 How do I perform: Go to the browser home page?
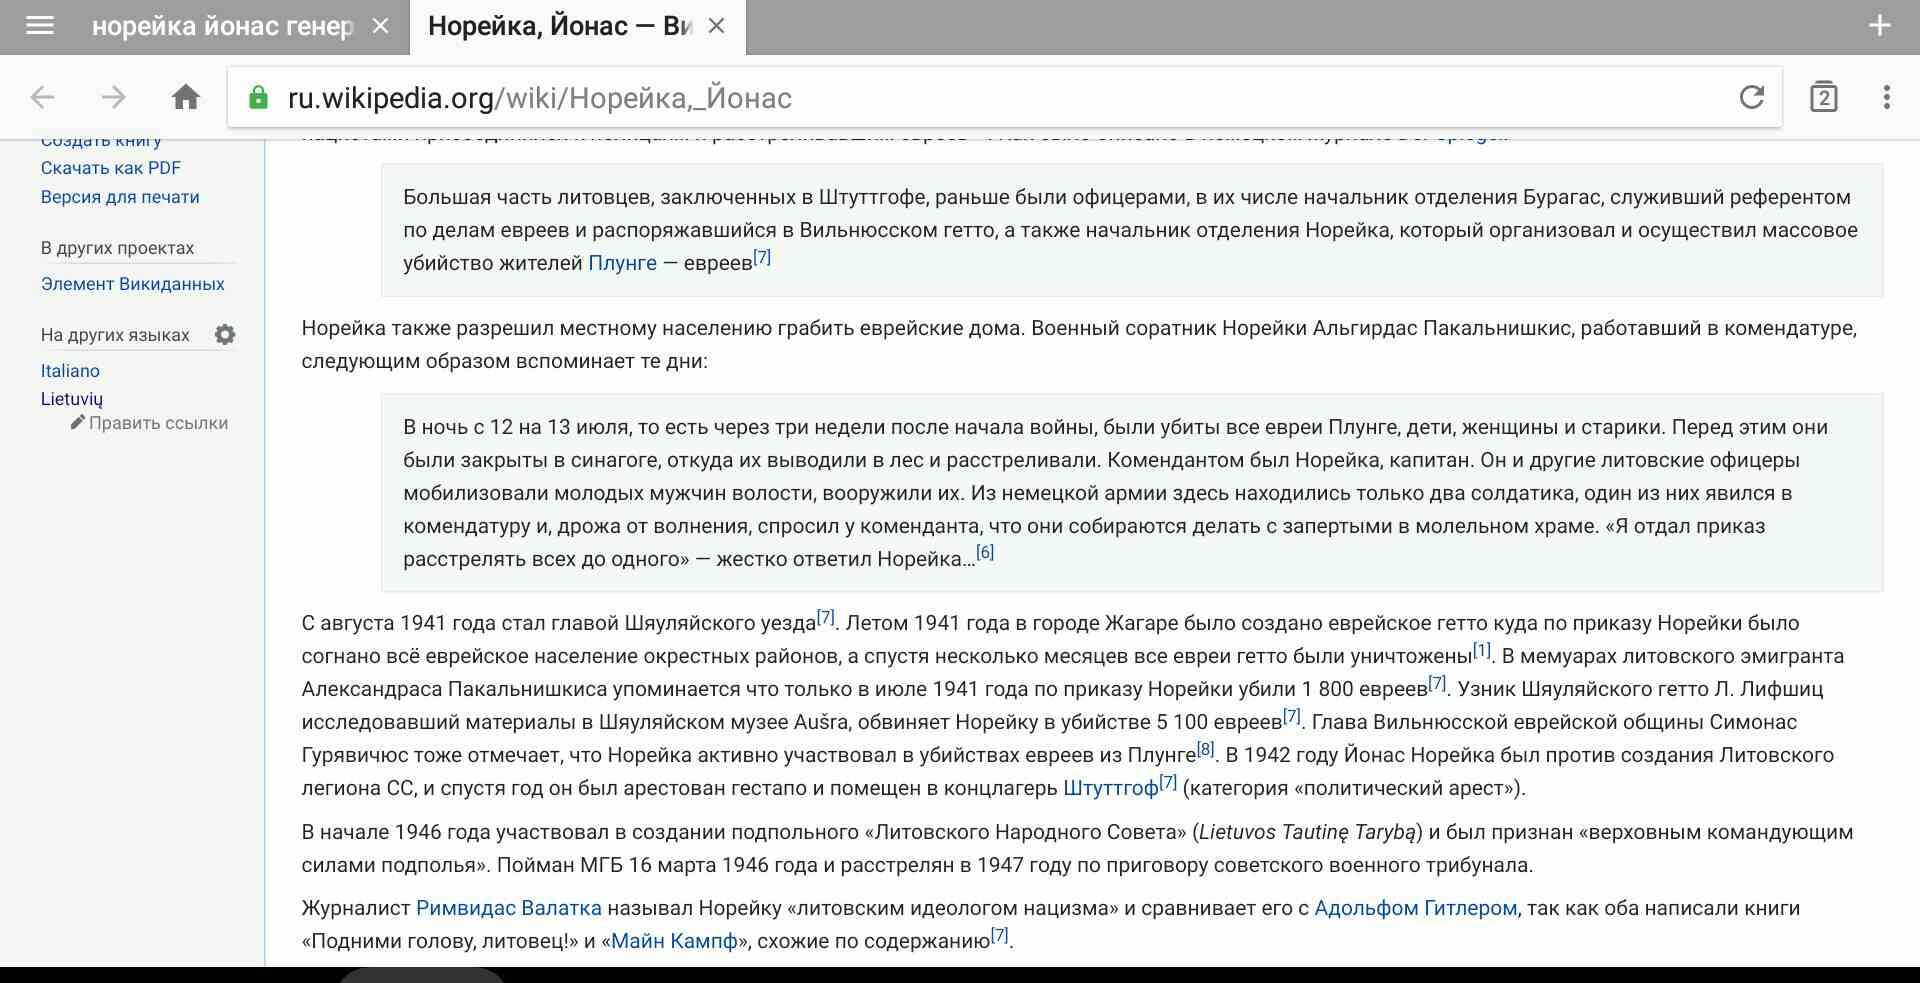(x=186, y=97)
